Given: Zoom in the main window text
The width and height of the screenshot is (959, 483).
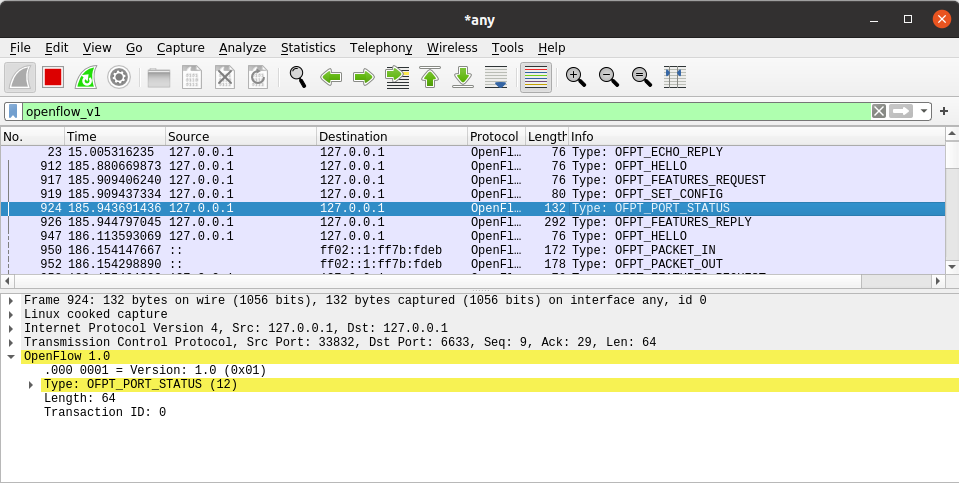Looking at the screenshot, I should tap(576, 77).
